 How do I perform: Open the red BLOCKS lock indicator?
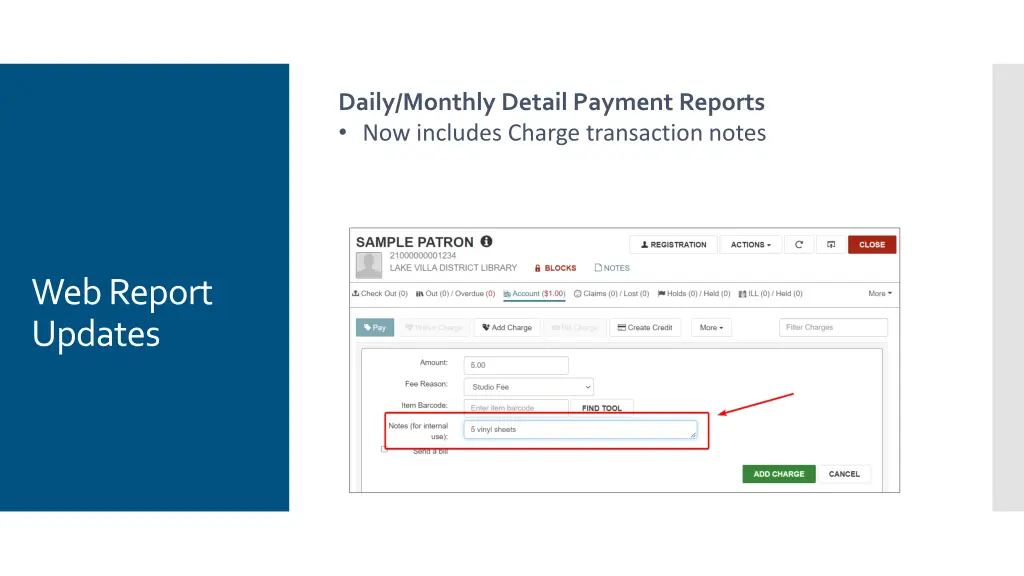[555, 268]
